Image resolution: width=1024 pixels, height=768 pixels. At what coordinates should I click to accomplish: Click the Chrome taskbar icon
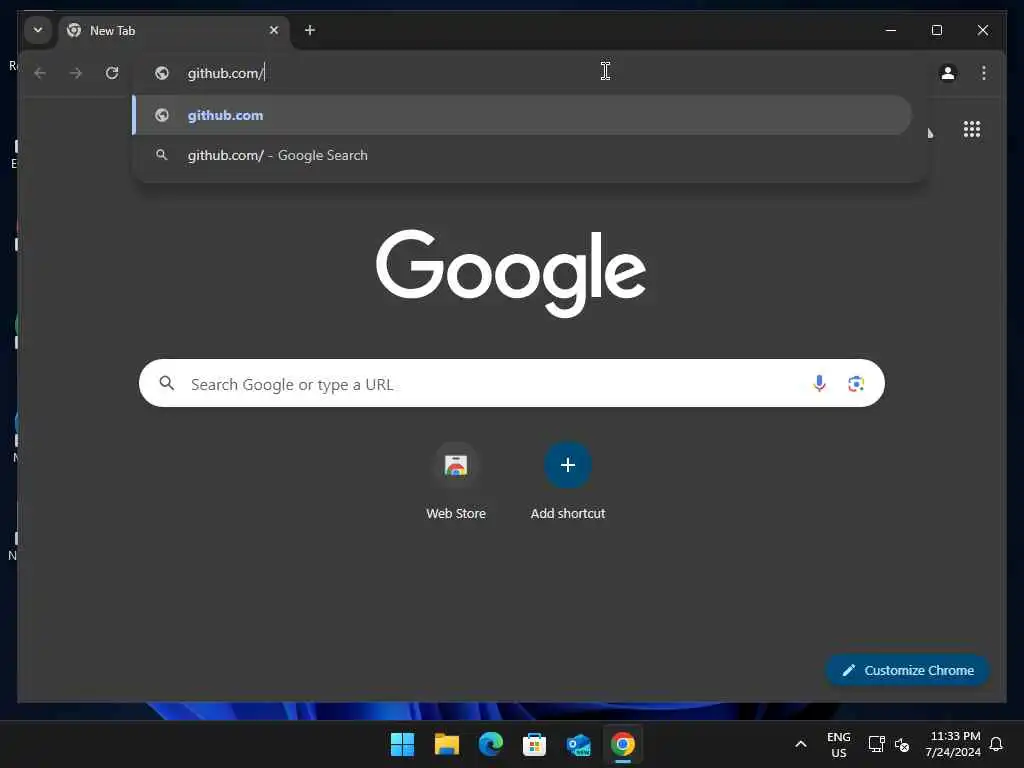pos(622,744)
